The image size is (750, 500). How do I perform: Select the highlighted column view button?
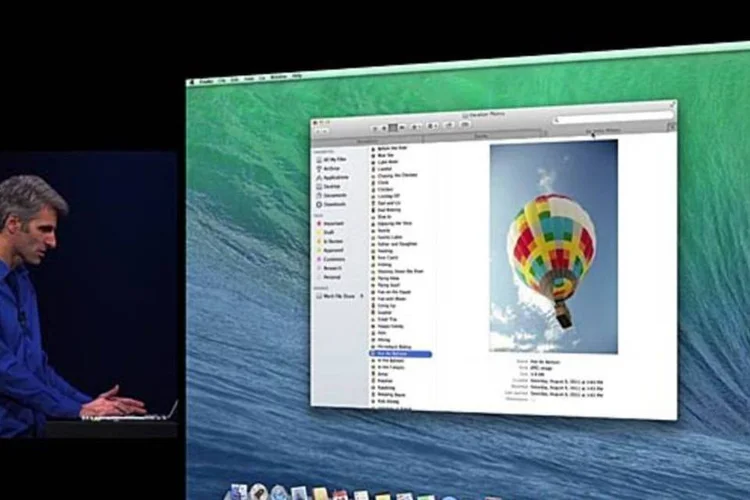[x=393, y=128]
